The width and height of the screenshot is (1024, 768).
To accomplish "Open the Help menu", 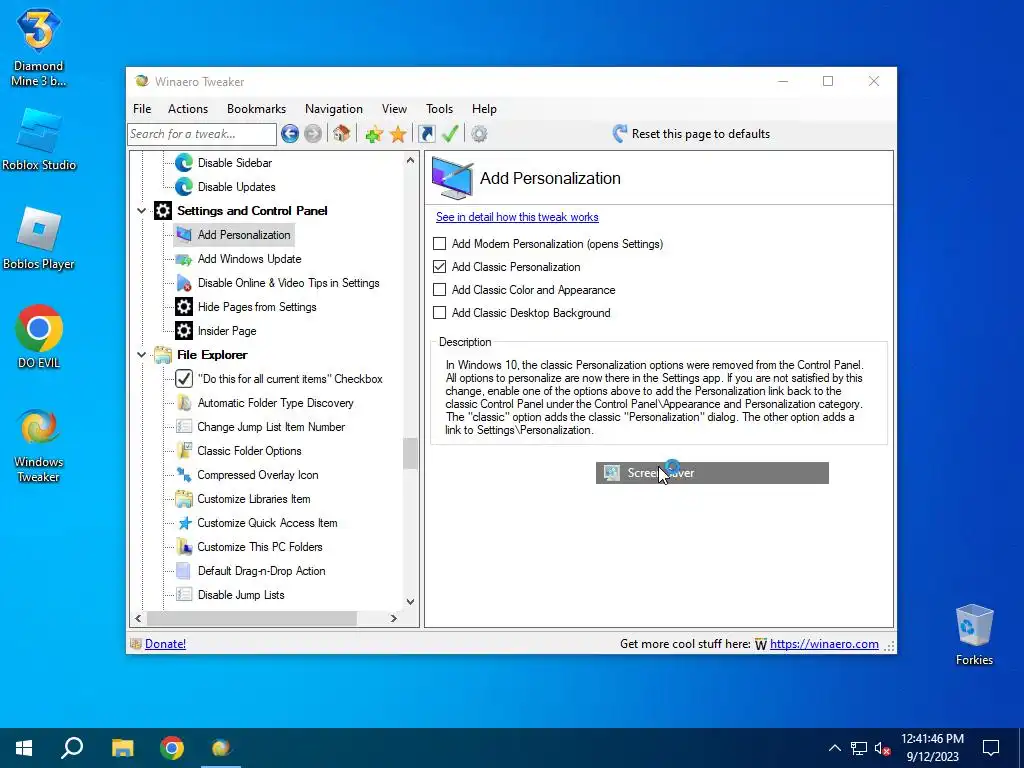I will (x=484, y=109).
